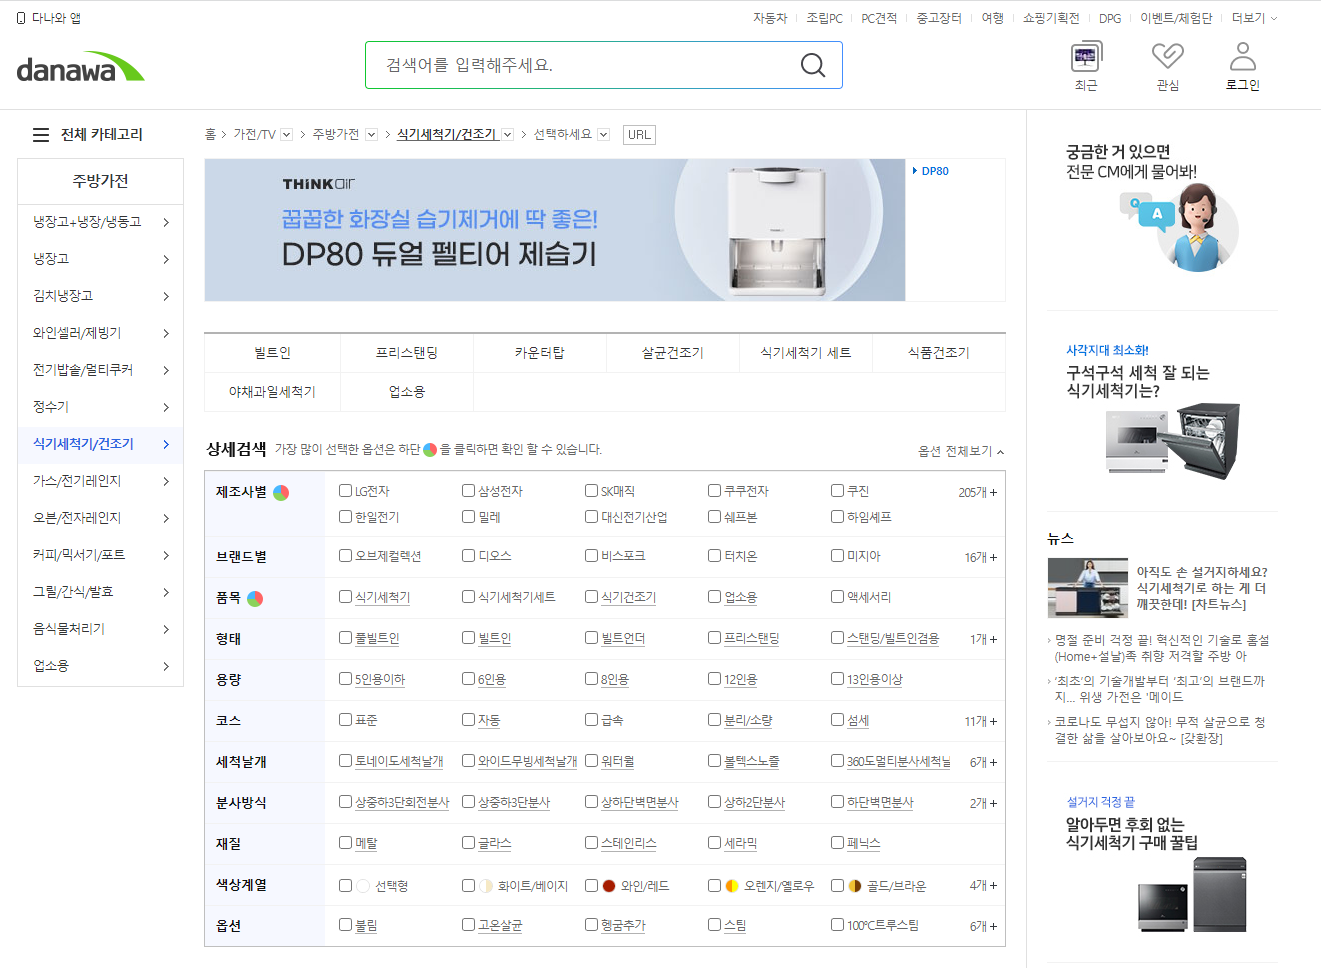Check the SK매직 manufacturer checkbox
The image size is (1321, 968).
pos(591,491)
